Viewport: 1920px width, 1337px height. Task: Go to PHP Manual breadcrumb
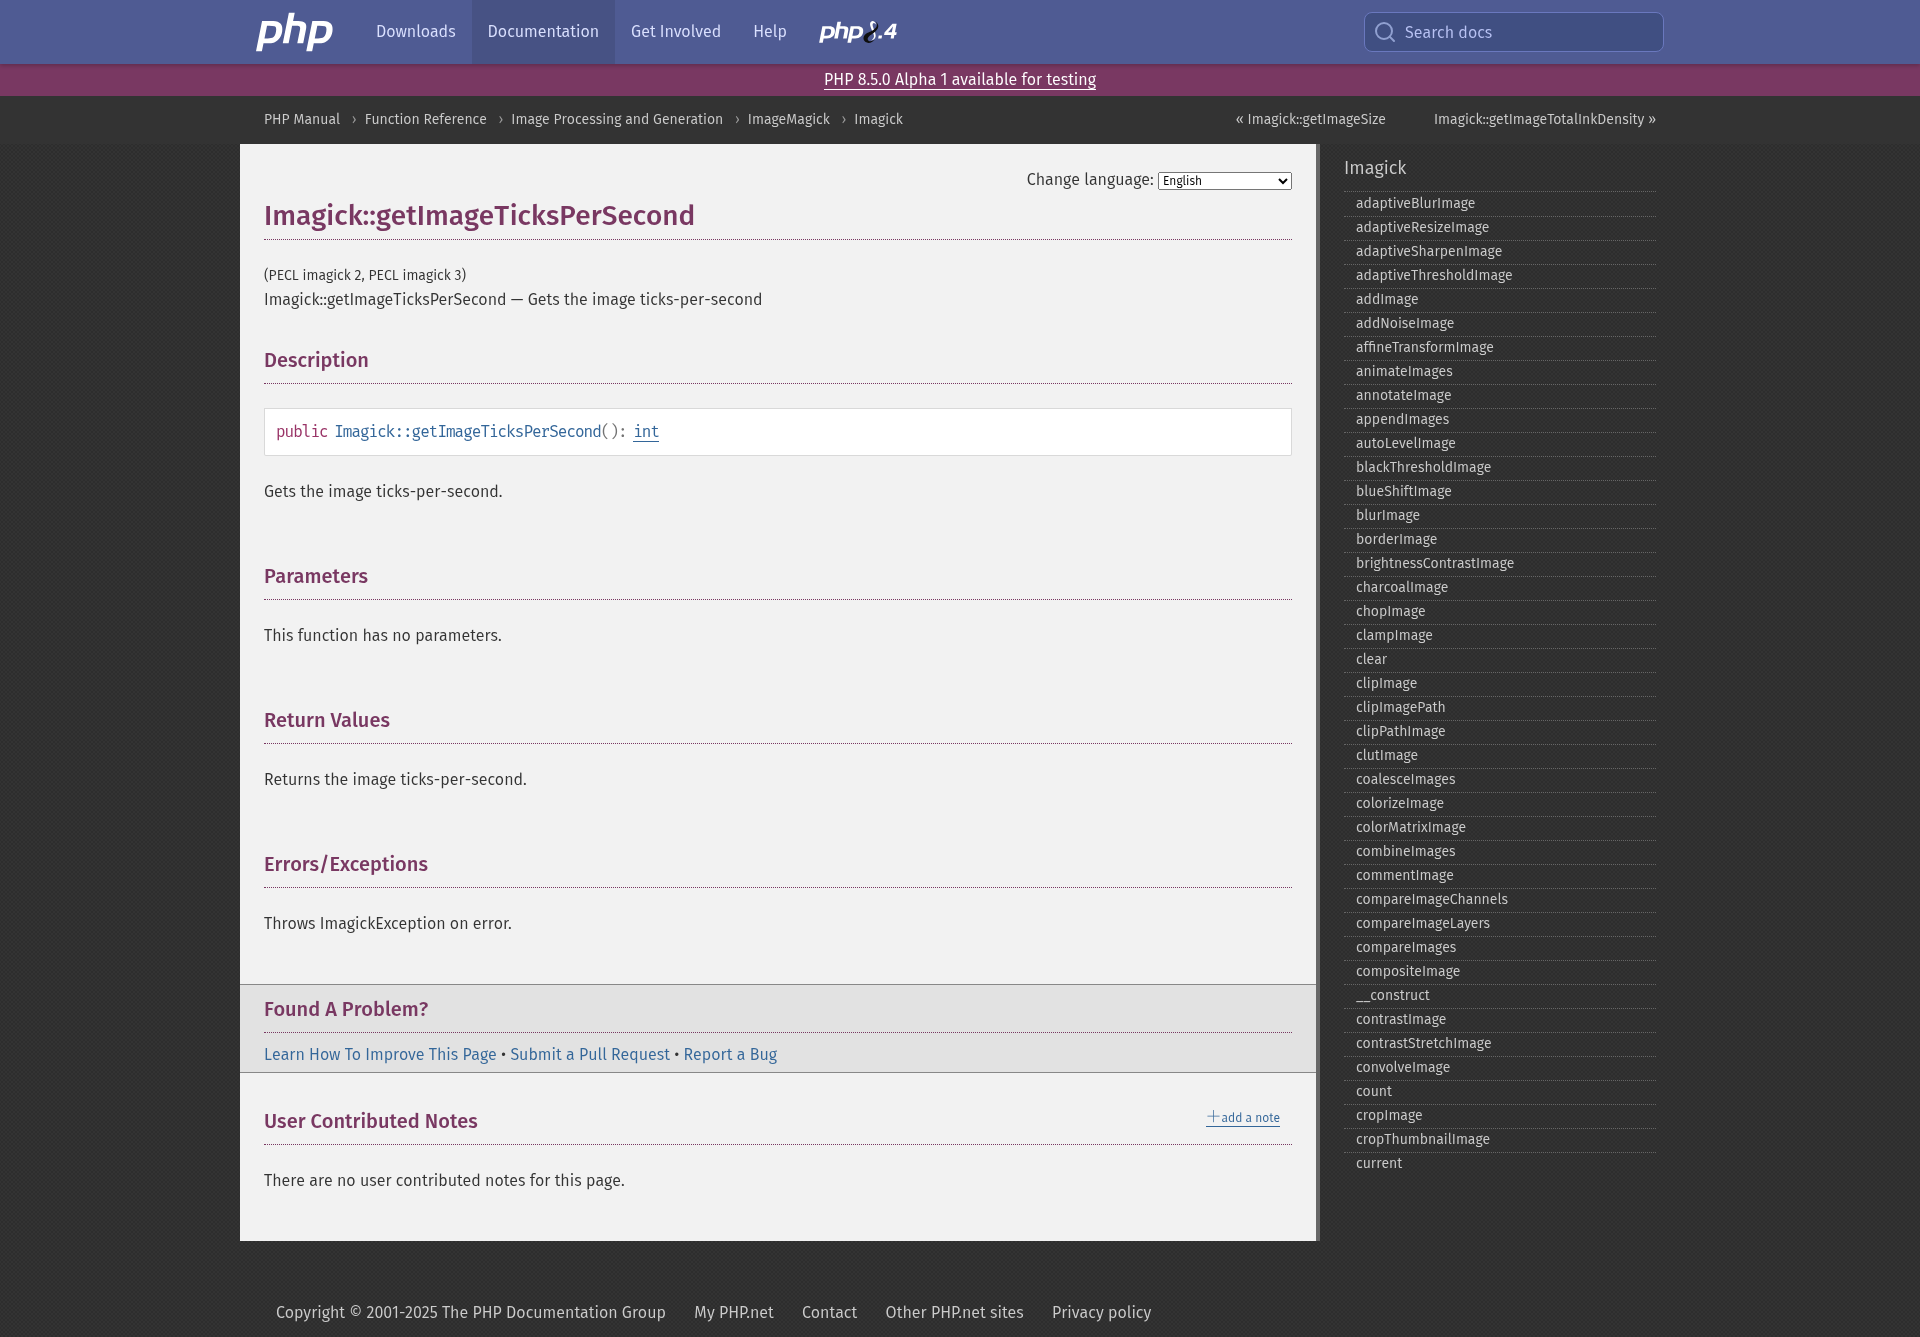pos(302,119)
